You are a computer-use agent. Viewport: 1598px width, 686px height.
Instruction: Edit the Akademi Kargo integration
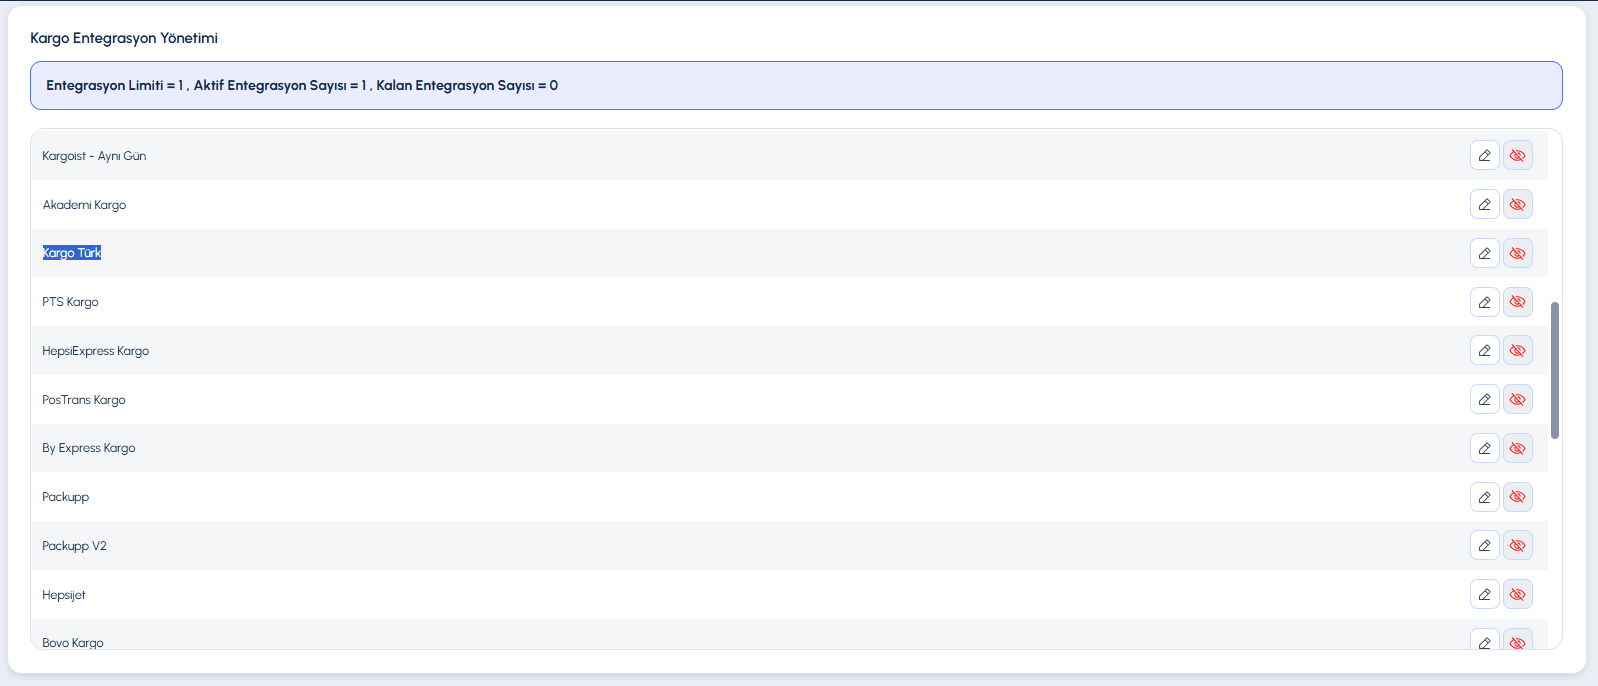[1484, 204]
